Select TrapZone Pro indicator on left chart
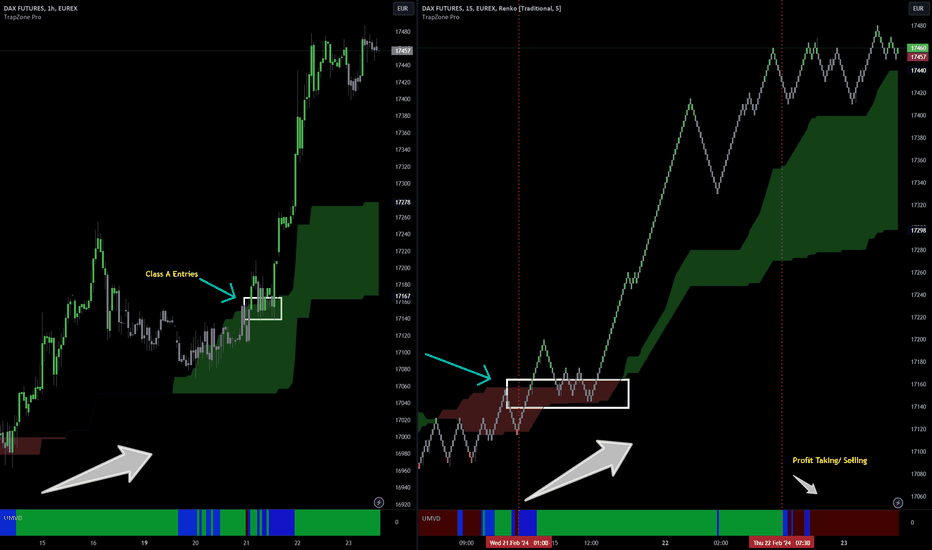The width and height of the screenshot is (932, 550). point(23,17)
